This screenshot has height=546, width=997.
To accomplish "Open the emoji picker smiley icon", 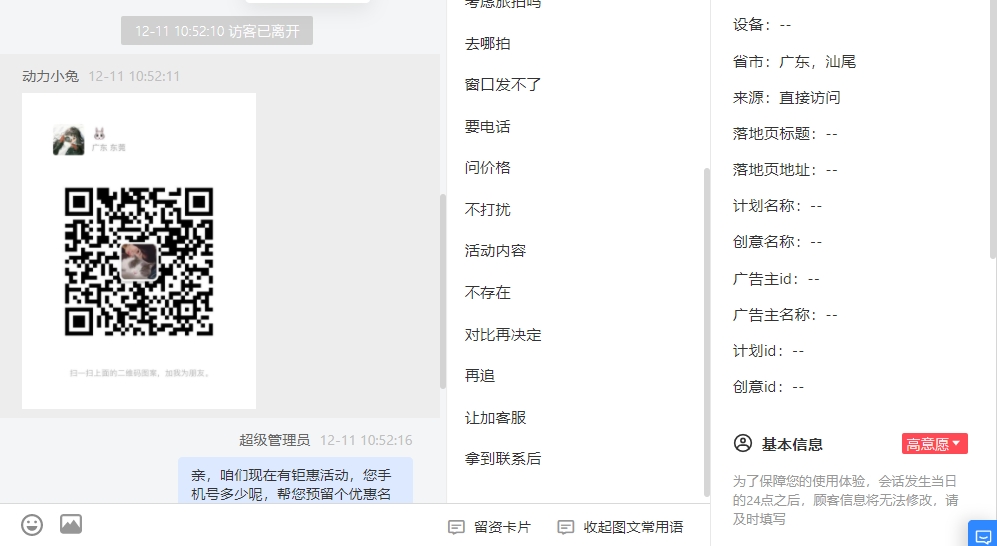I will (32, 525).
